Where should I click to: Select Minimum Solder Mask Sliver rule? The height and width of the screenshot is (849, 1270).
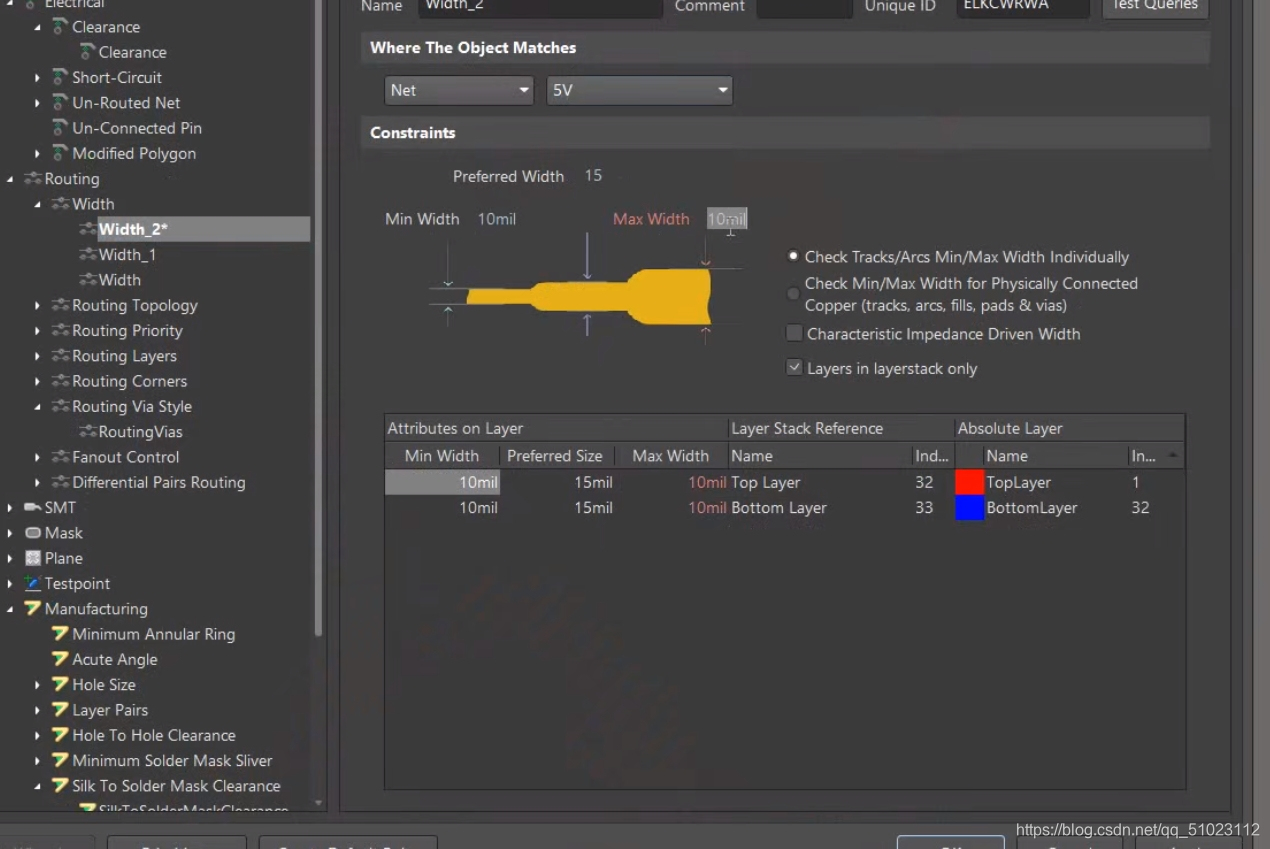pos(172,760)
